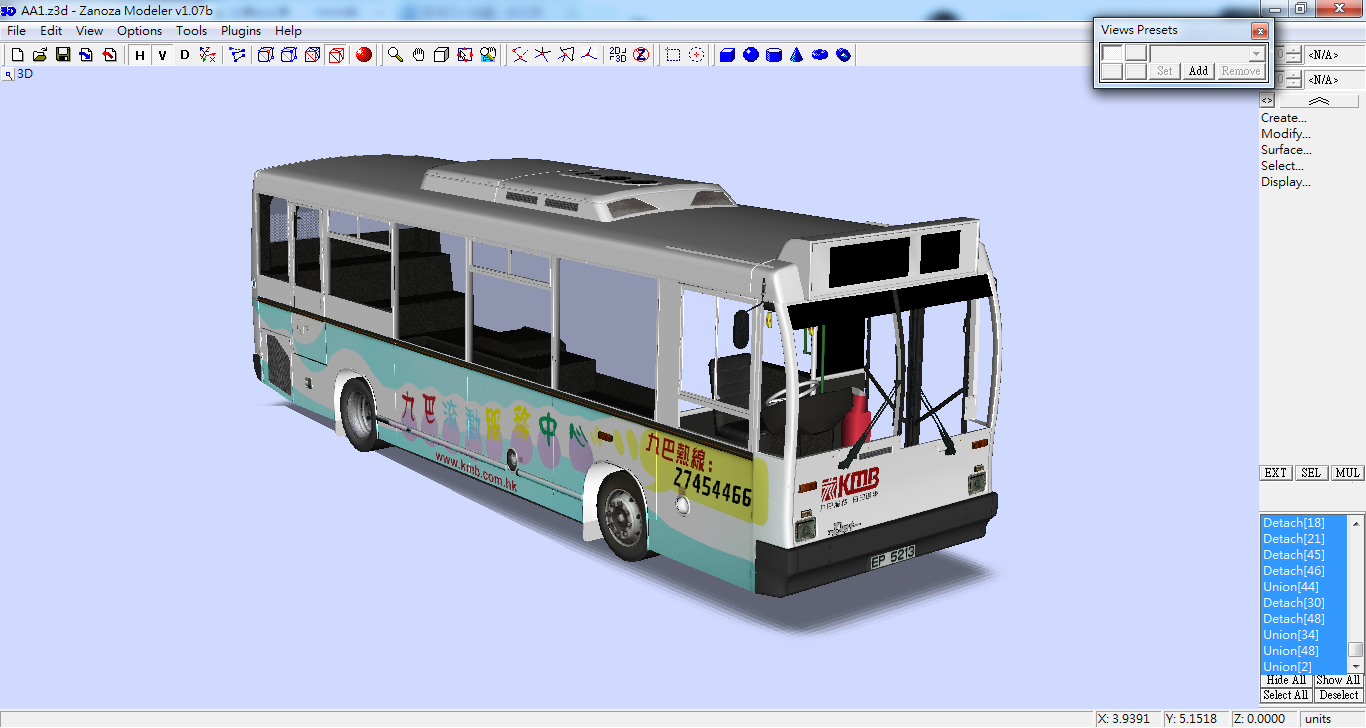
Task: Toggle the 2D/3D mode button
Action: [618, 55]
